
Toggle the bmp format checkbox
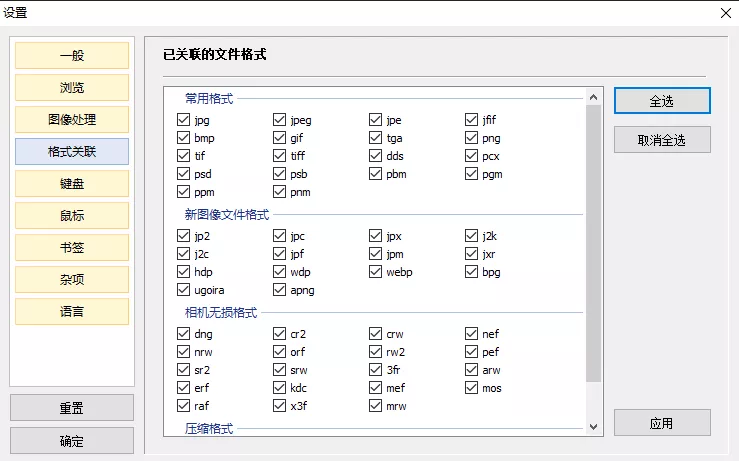tap(183, 138)
